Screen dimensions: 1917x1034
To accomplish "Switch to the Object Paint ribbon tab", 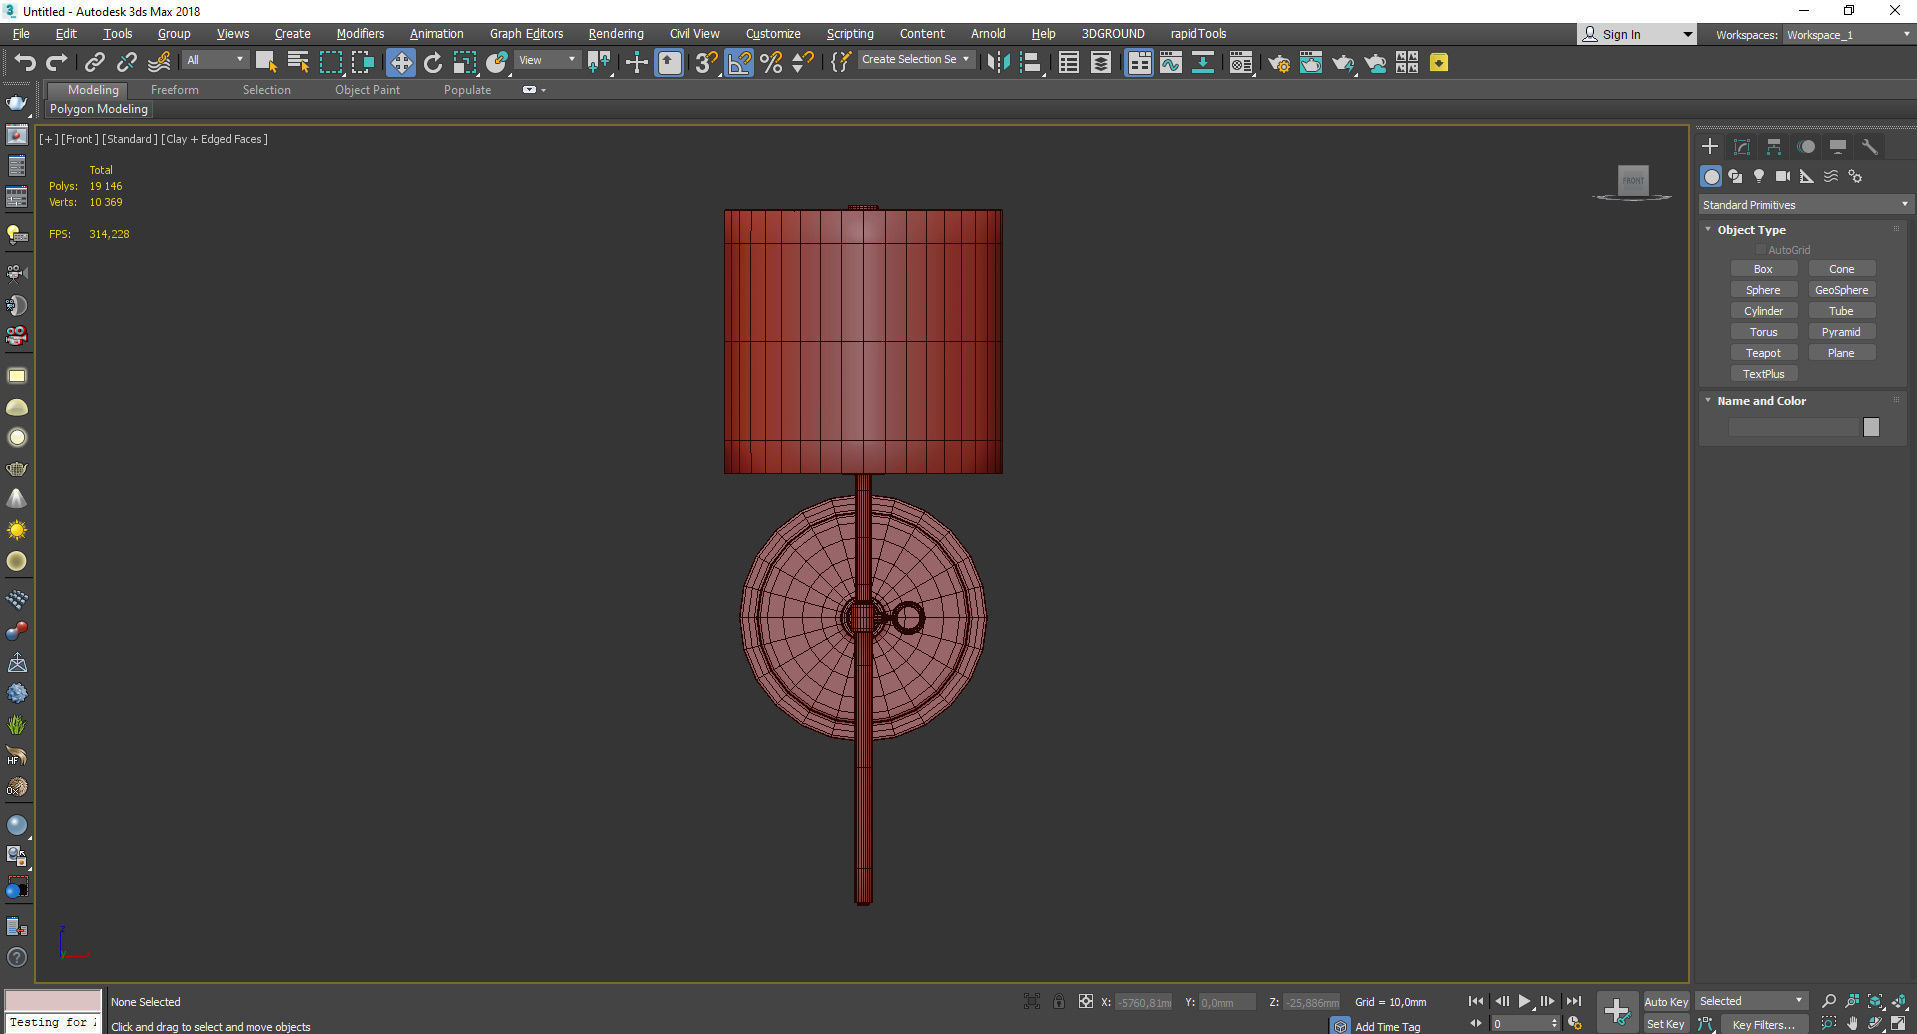I will tap(367, 90).
